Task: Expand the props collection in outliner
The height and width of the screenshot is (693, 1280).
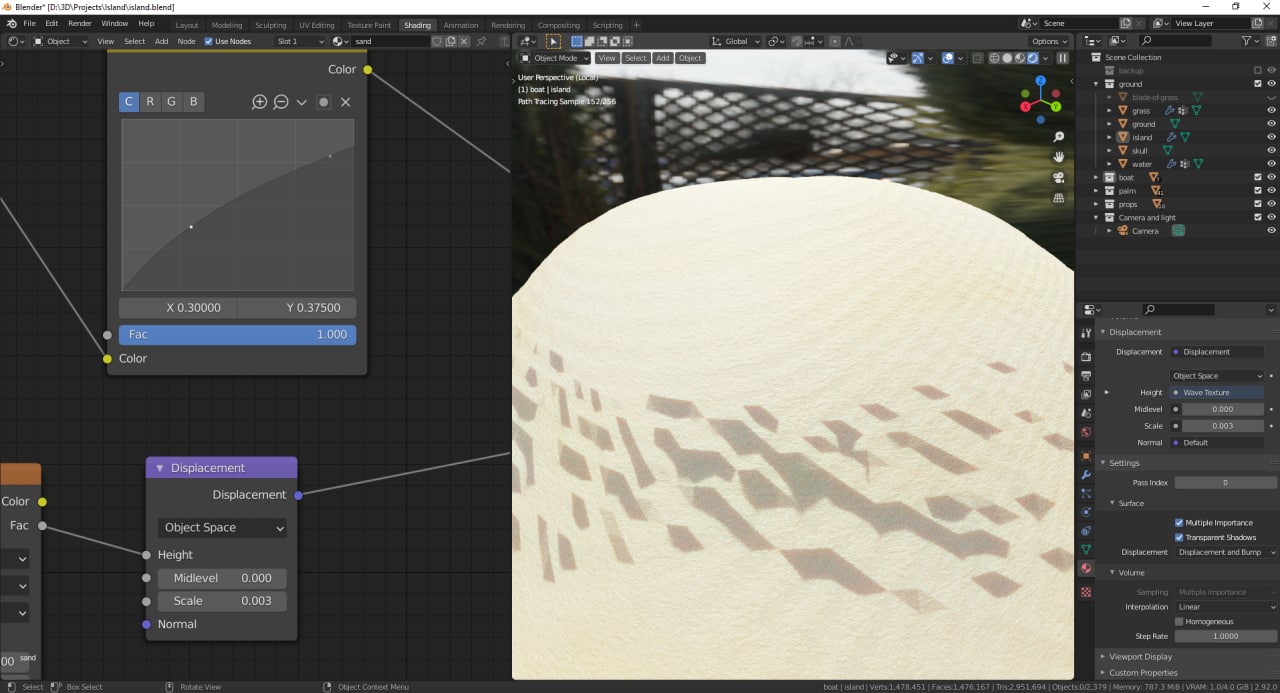Action: pos(1096,204)
